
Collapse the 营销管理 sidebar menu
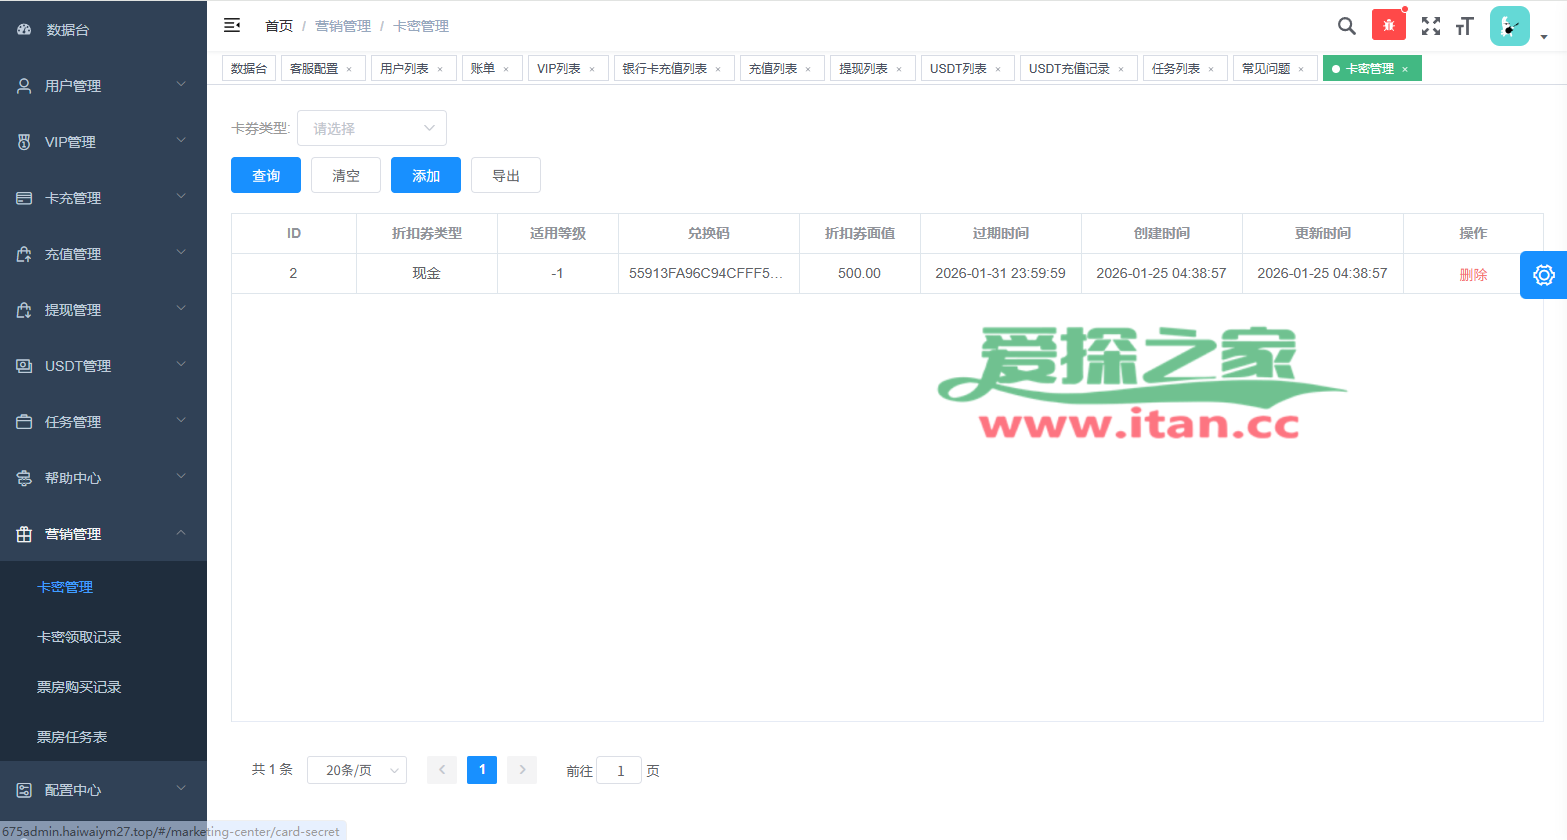pos(103,534)
